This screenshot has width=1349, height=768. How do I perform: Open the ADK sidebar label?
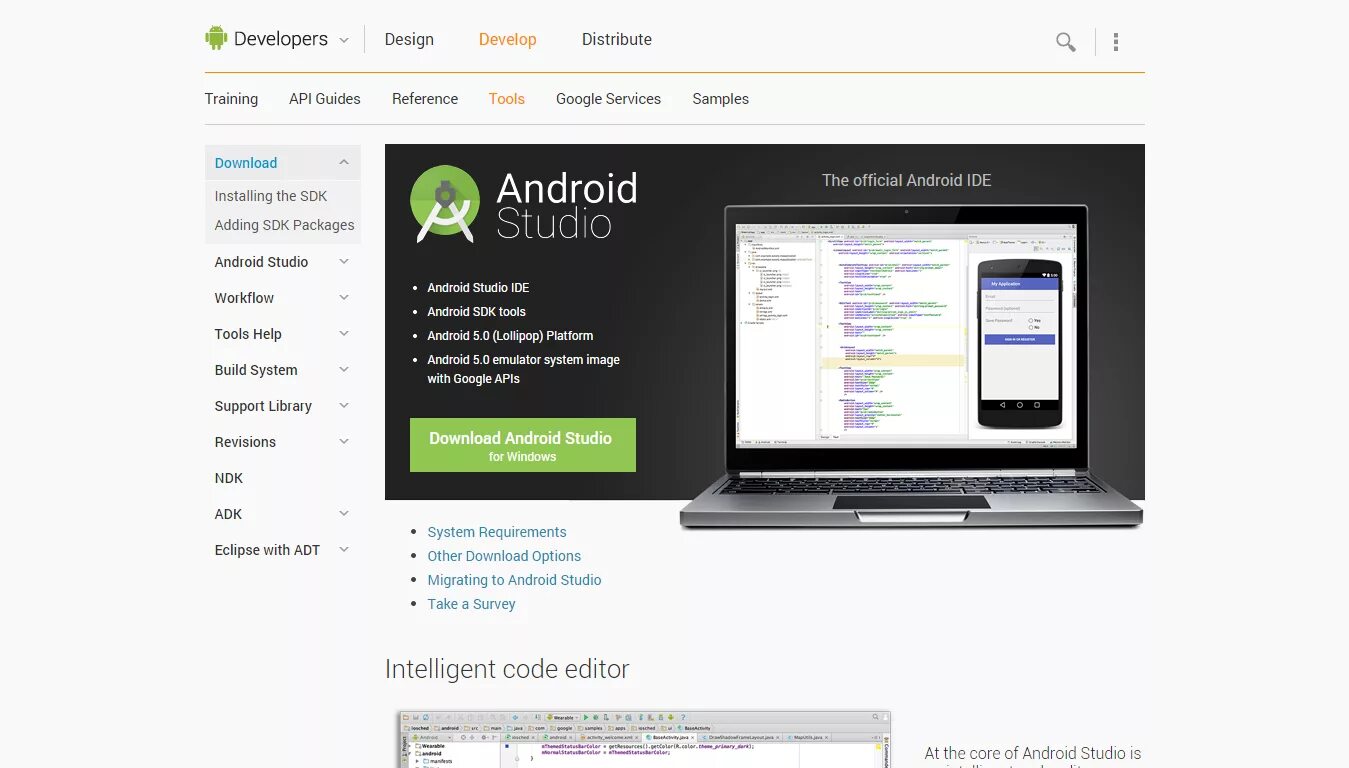(228, 514)
